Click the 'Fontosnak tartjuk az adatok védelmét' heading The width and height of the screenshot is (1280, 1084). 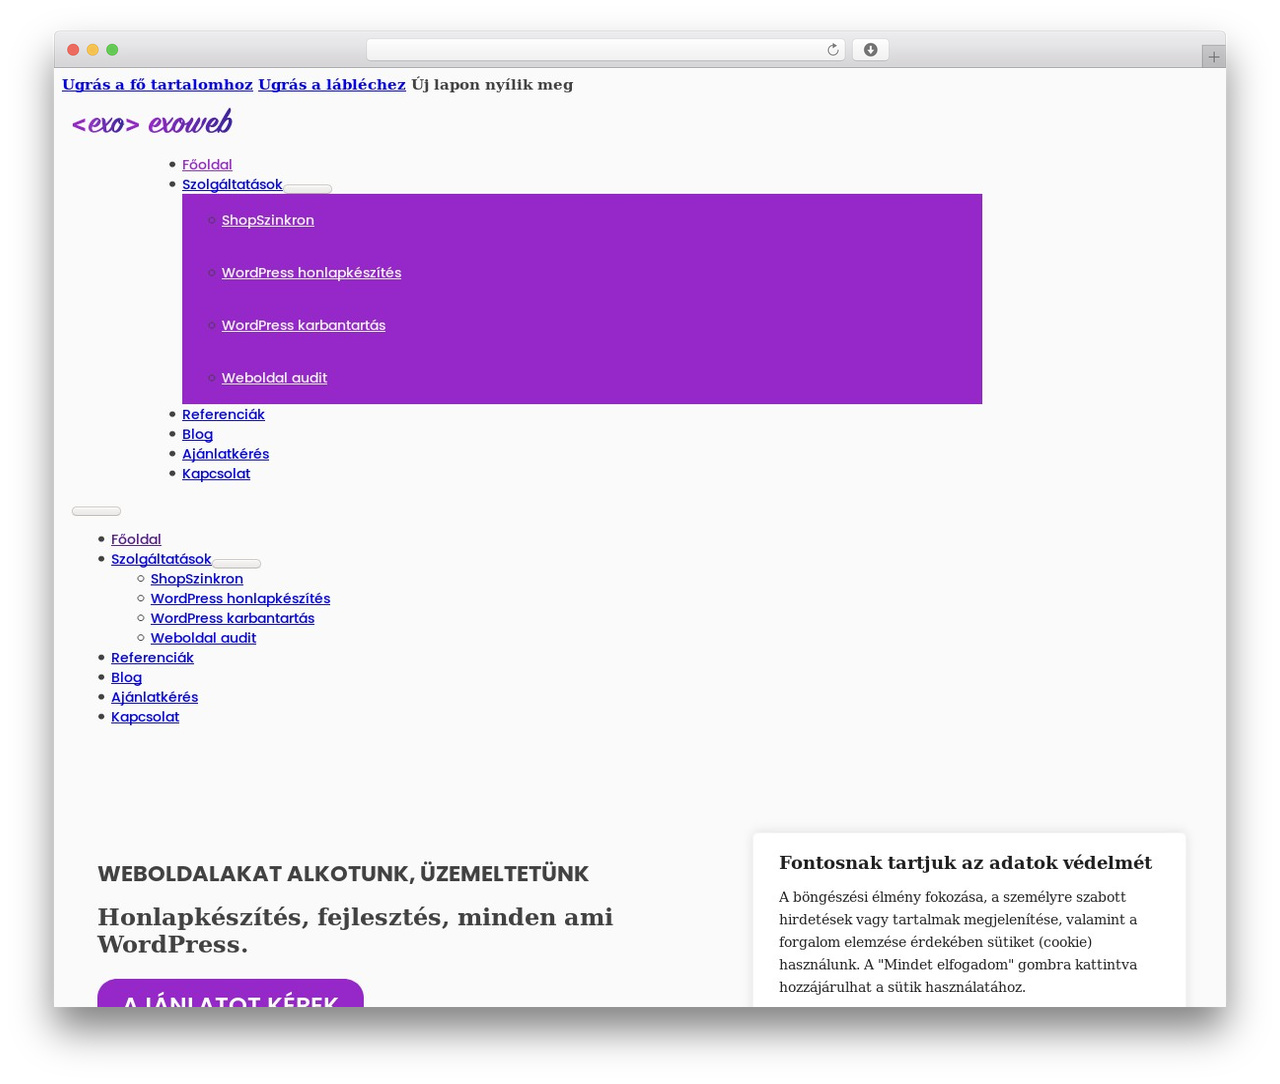click(x=965, y=863)
